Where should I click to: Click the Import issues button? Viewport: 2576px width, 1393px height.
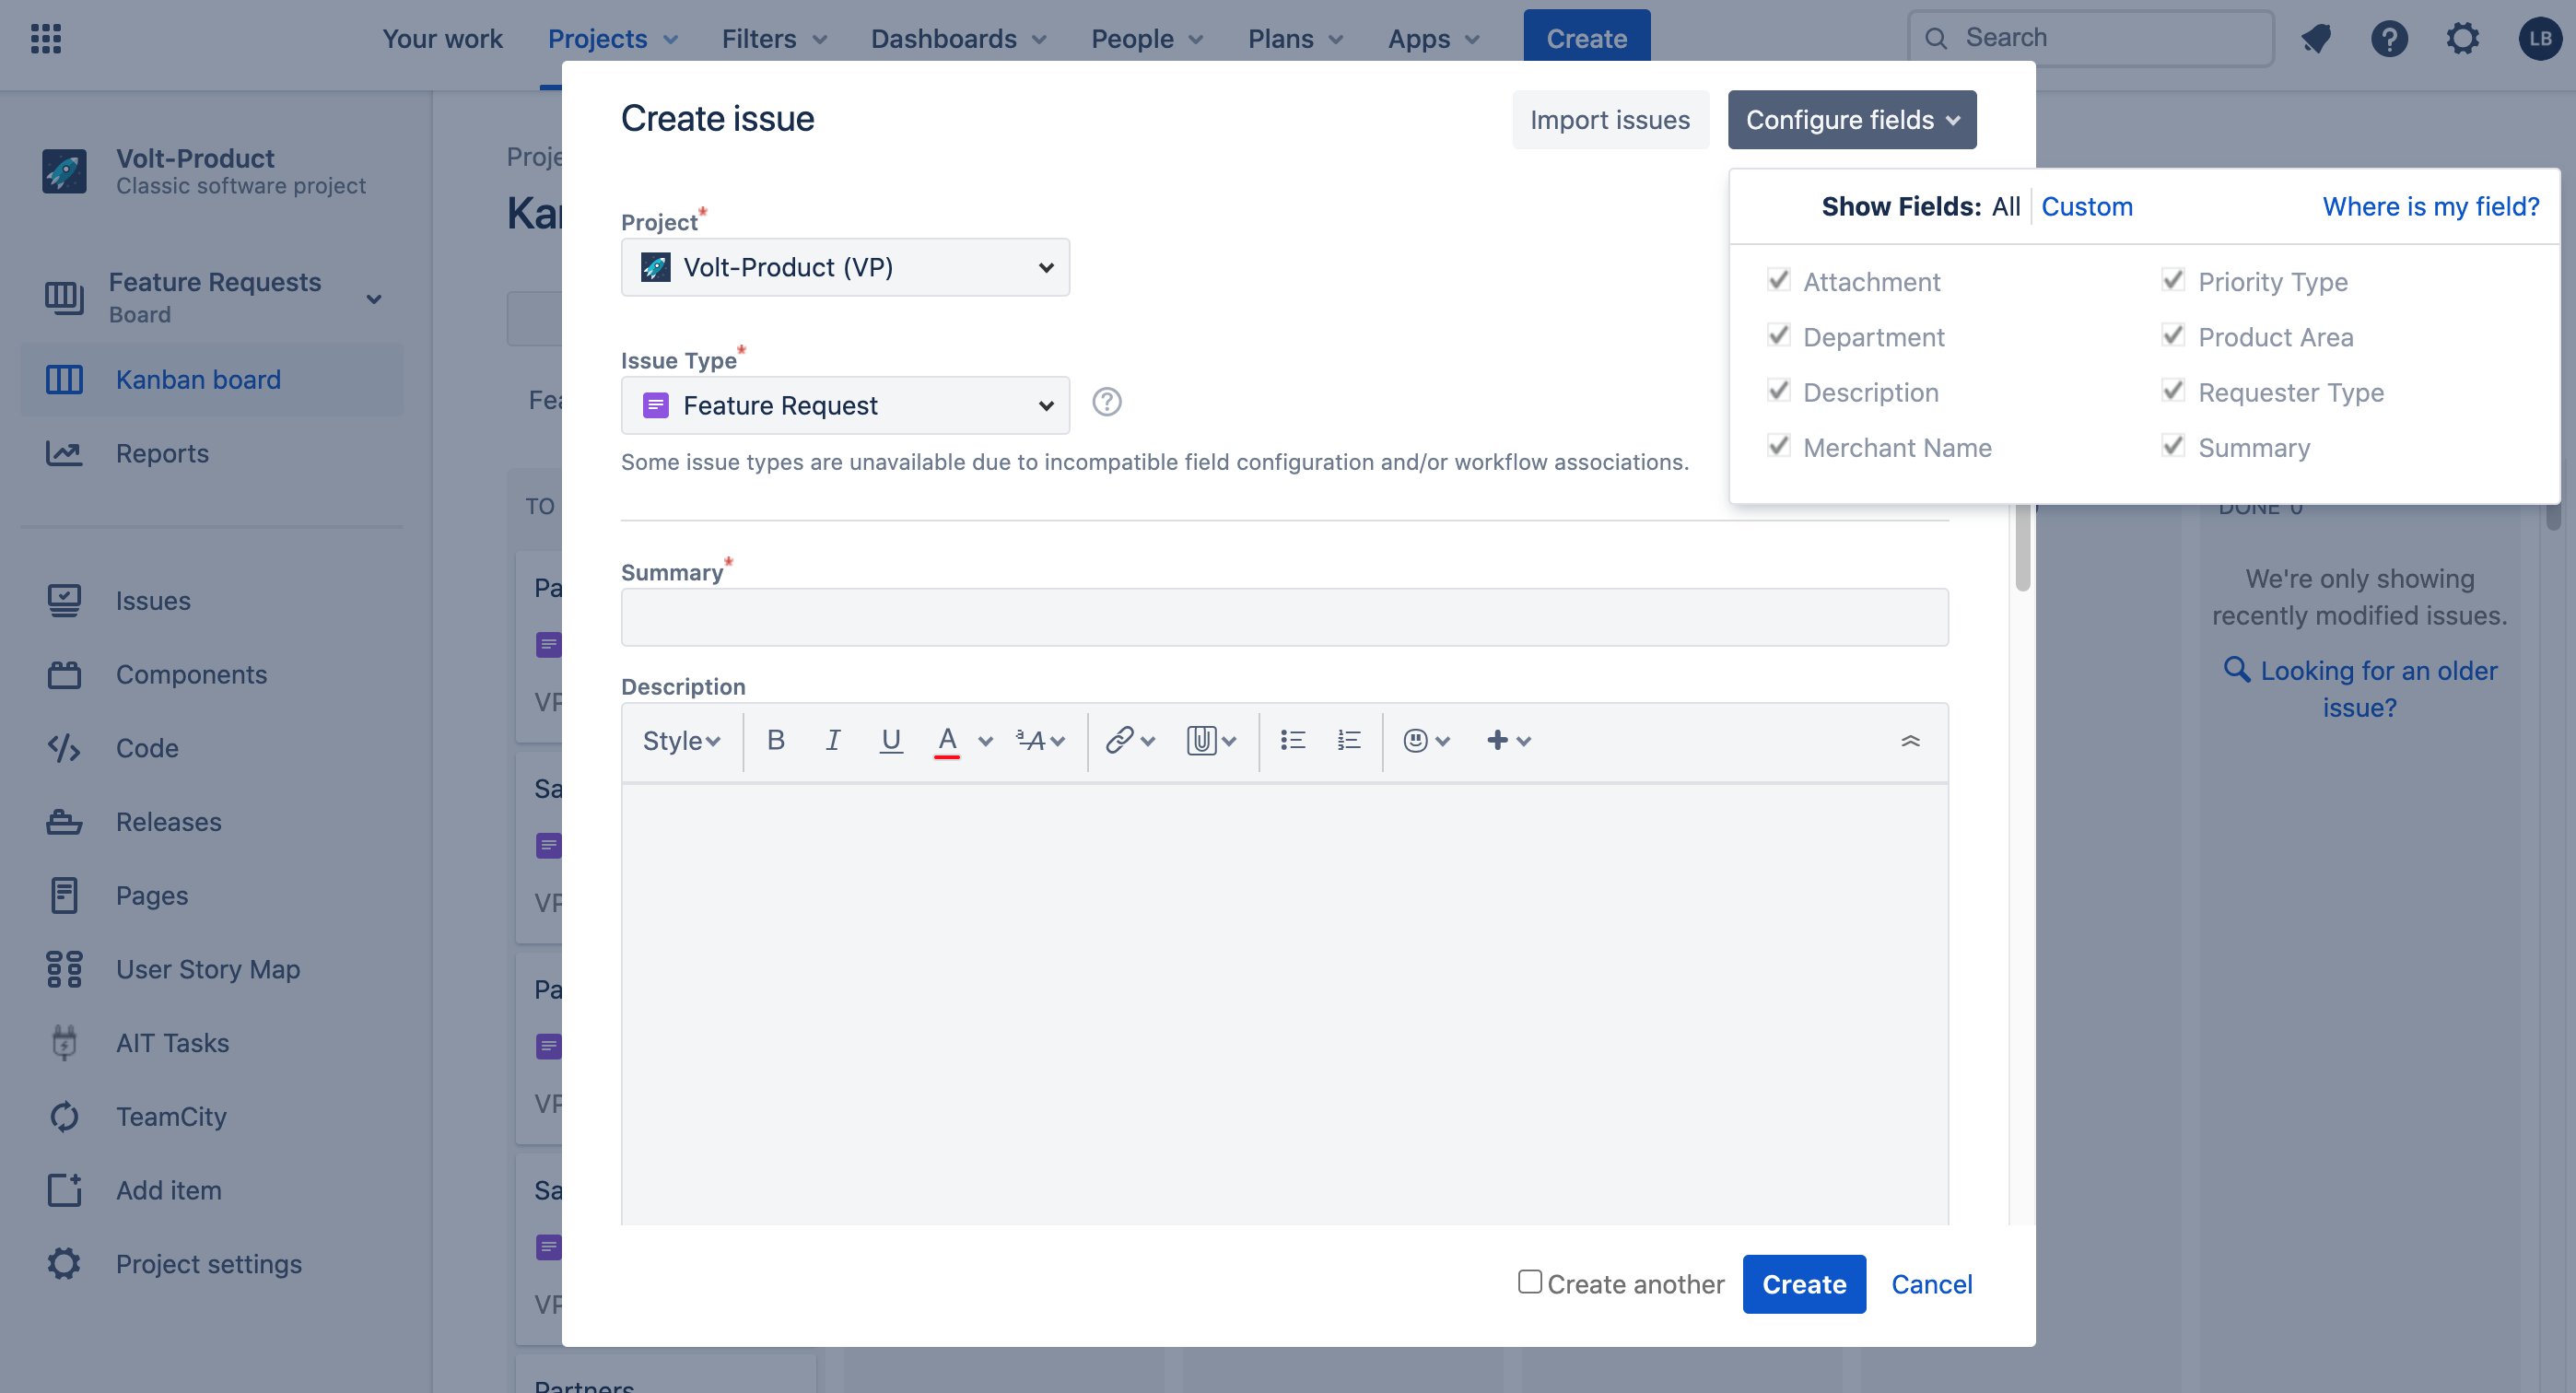[1610, 120]
